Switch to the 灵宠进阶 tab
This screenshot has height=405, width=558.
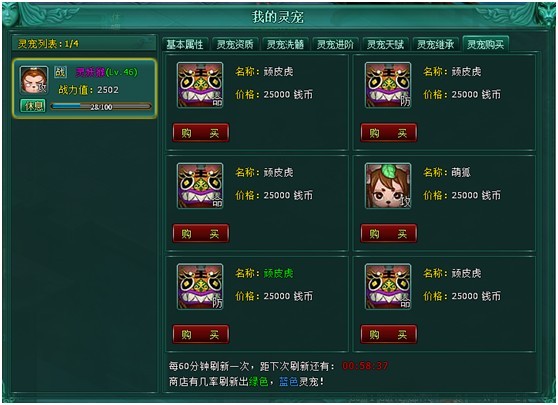pyautogui.click(x=335, y=44)
